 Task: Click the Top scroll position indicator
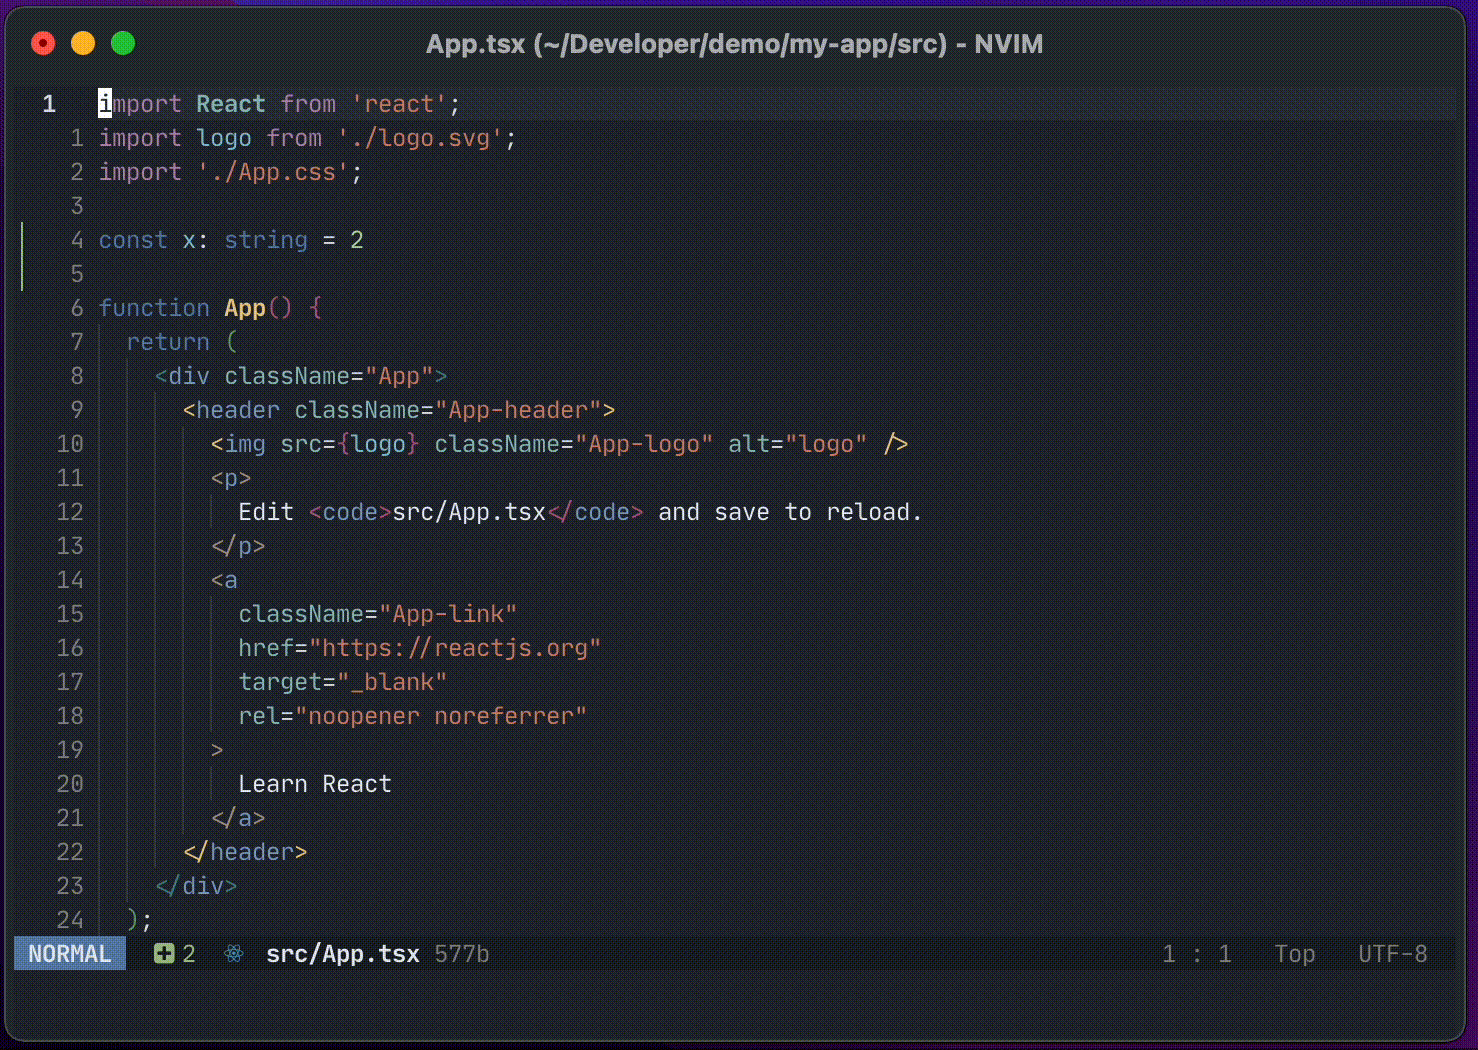1295,954
